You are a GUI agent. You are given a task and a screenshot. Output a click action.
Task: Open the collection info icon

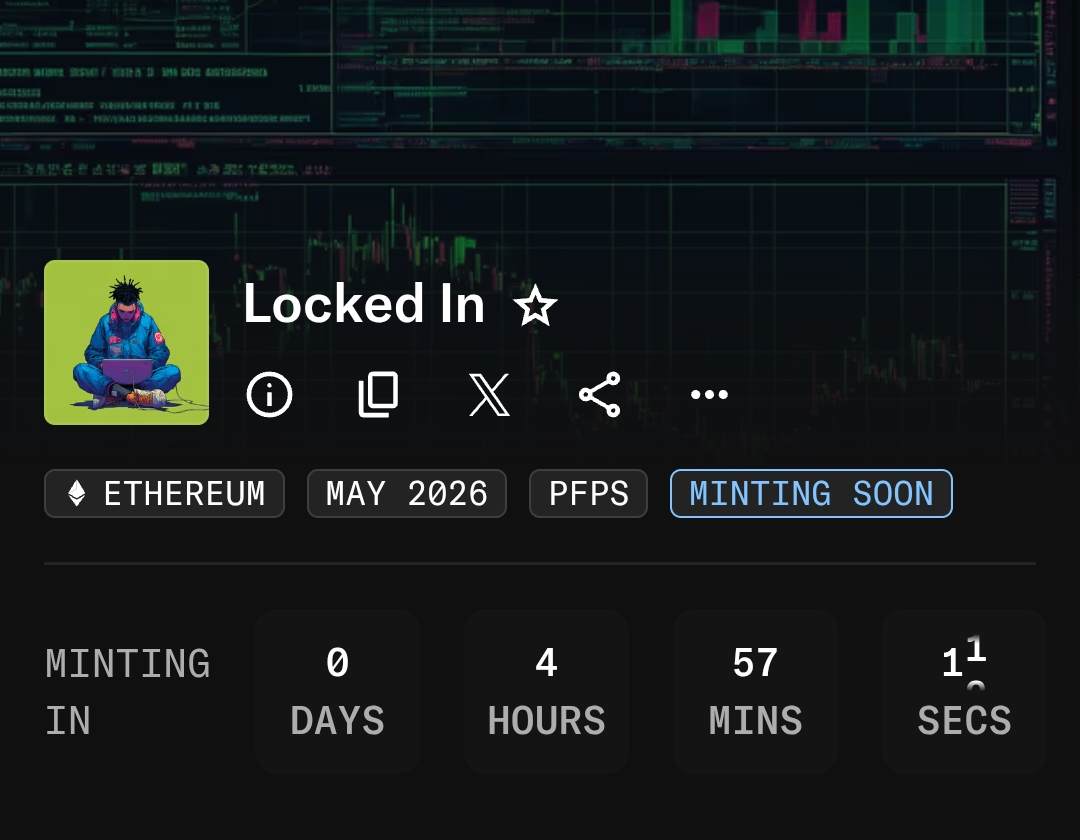pyautogui.click(x=269, y=395)
